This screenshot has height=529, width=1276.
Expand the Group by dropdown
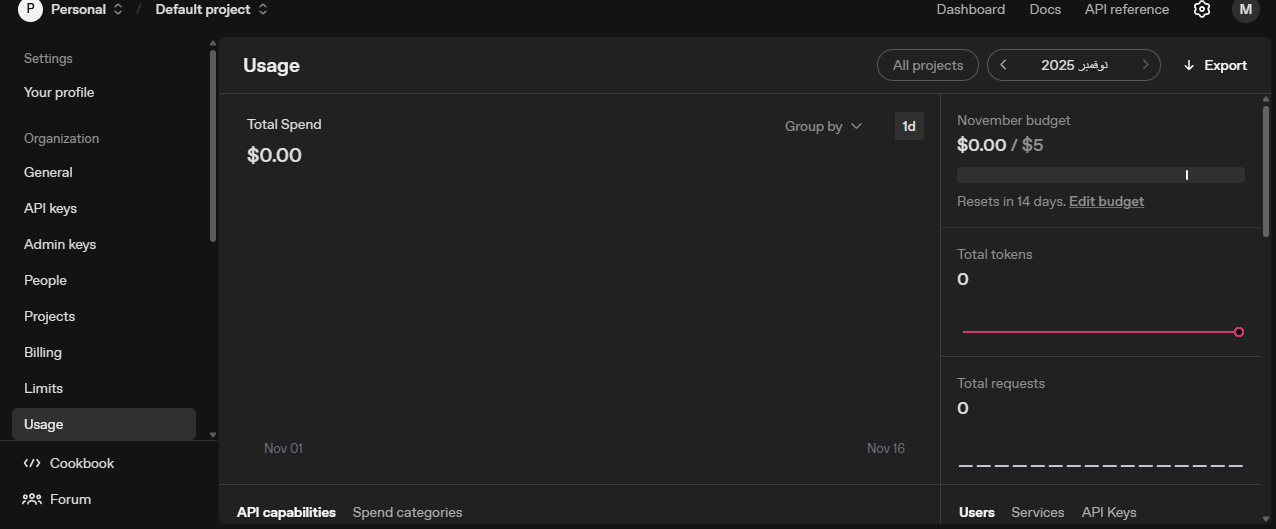tap(823, 126)
